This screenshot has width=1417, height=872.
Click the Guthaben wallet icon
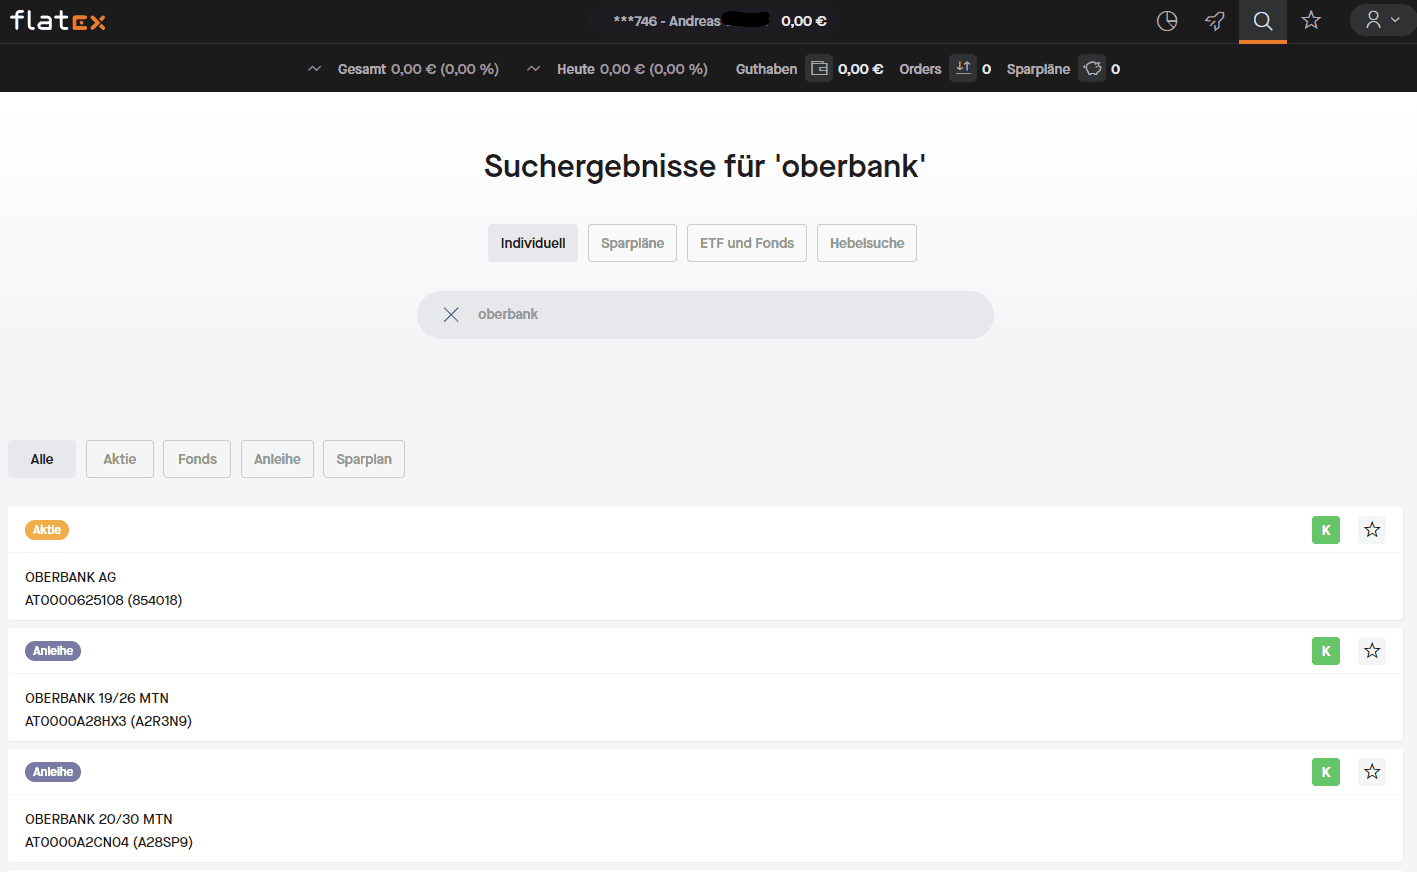[819, 68]
